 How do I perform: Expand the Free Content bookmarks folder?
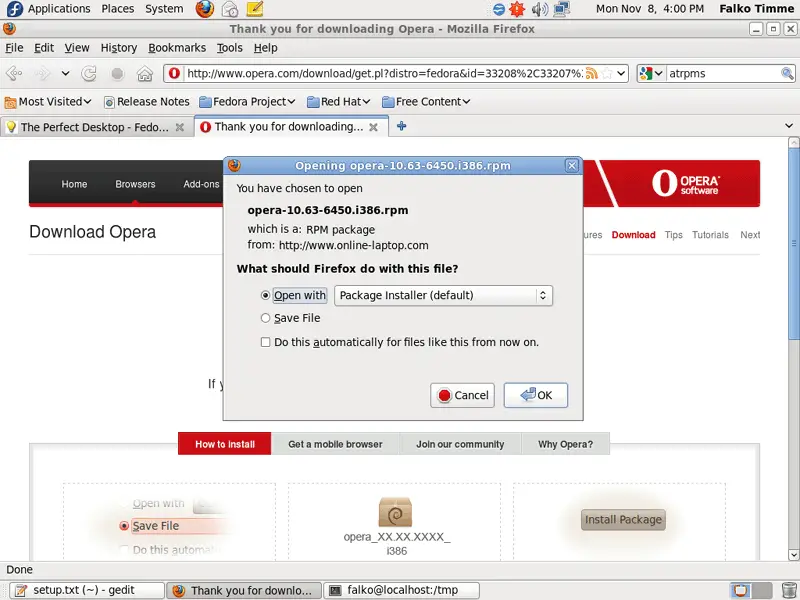click(x=426, y=102)
